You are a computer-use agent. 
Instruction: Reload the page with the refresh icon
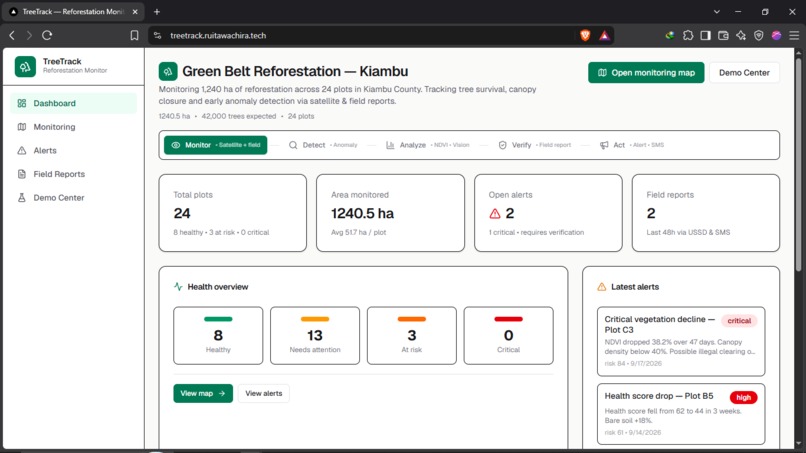[x=47, y=35]
